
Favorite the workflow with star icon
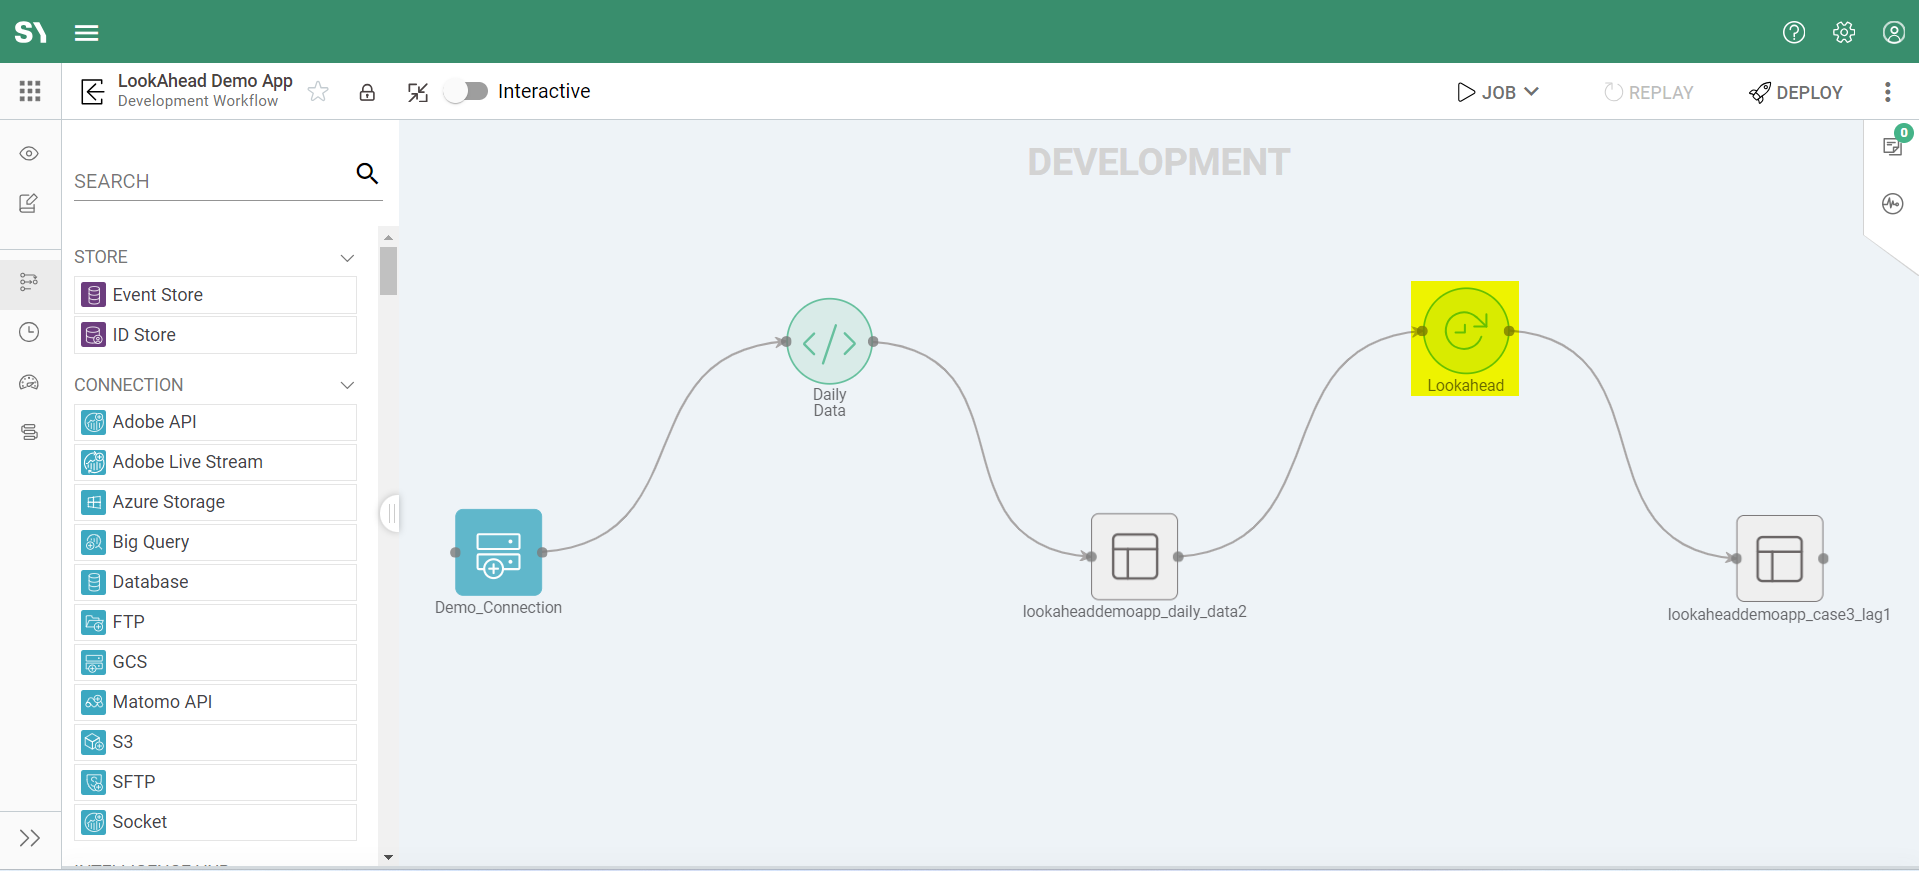pos(318,92)
